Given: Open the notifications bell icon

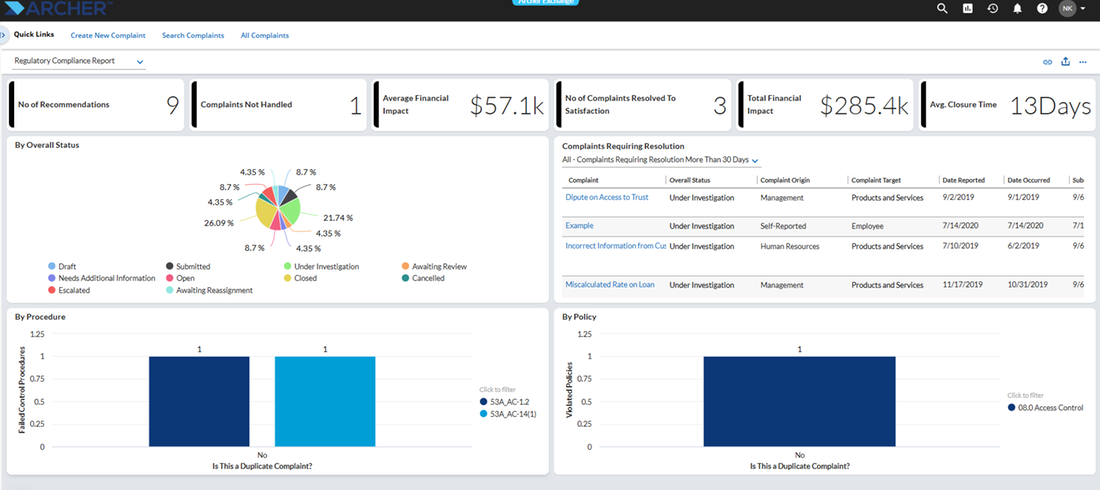Looking at the screenshot, I should (1017, 8).
